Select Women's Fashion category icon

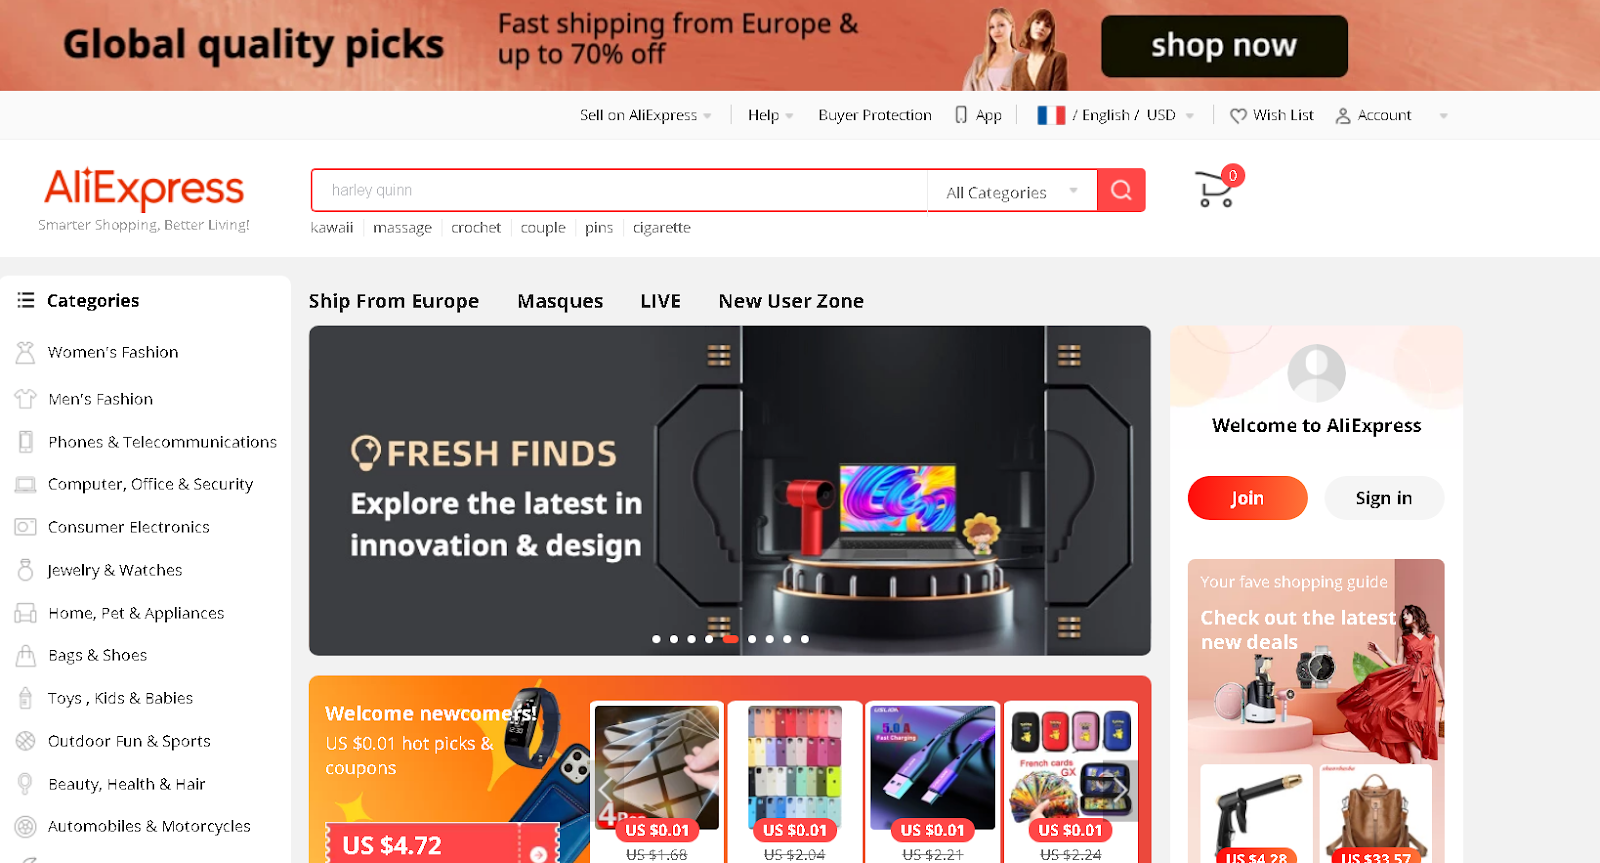tap(25, 352)
